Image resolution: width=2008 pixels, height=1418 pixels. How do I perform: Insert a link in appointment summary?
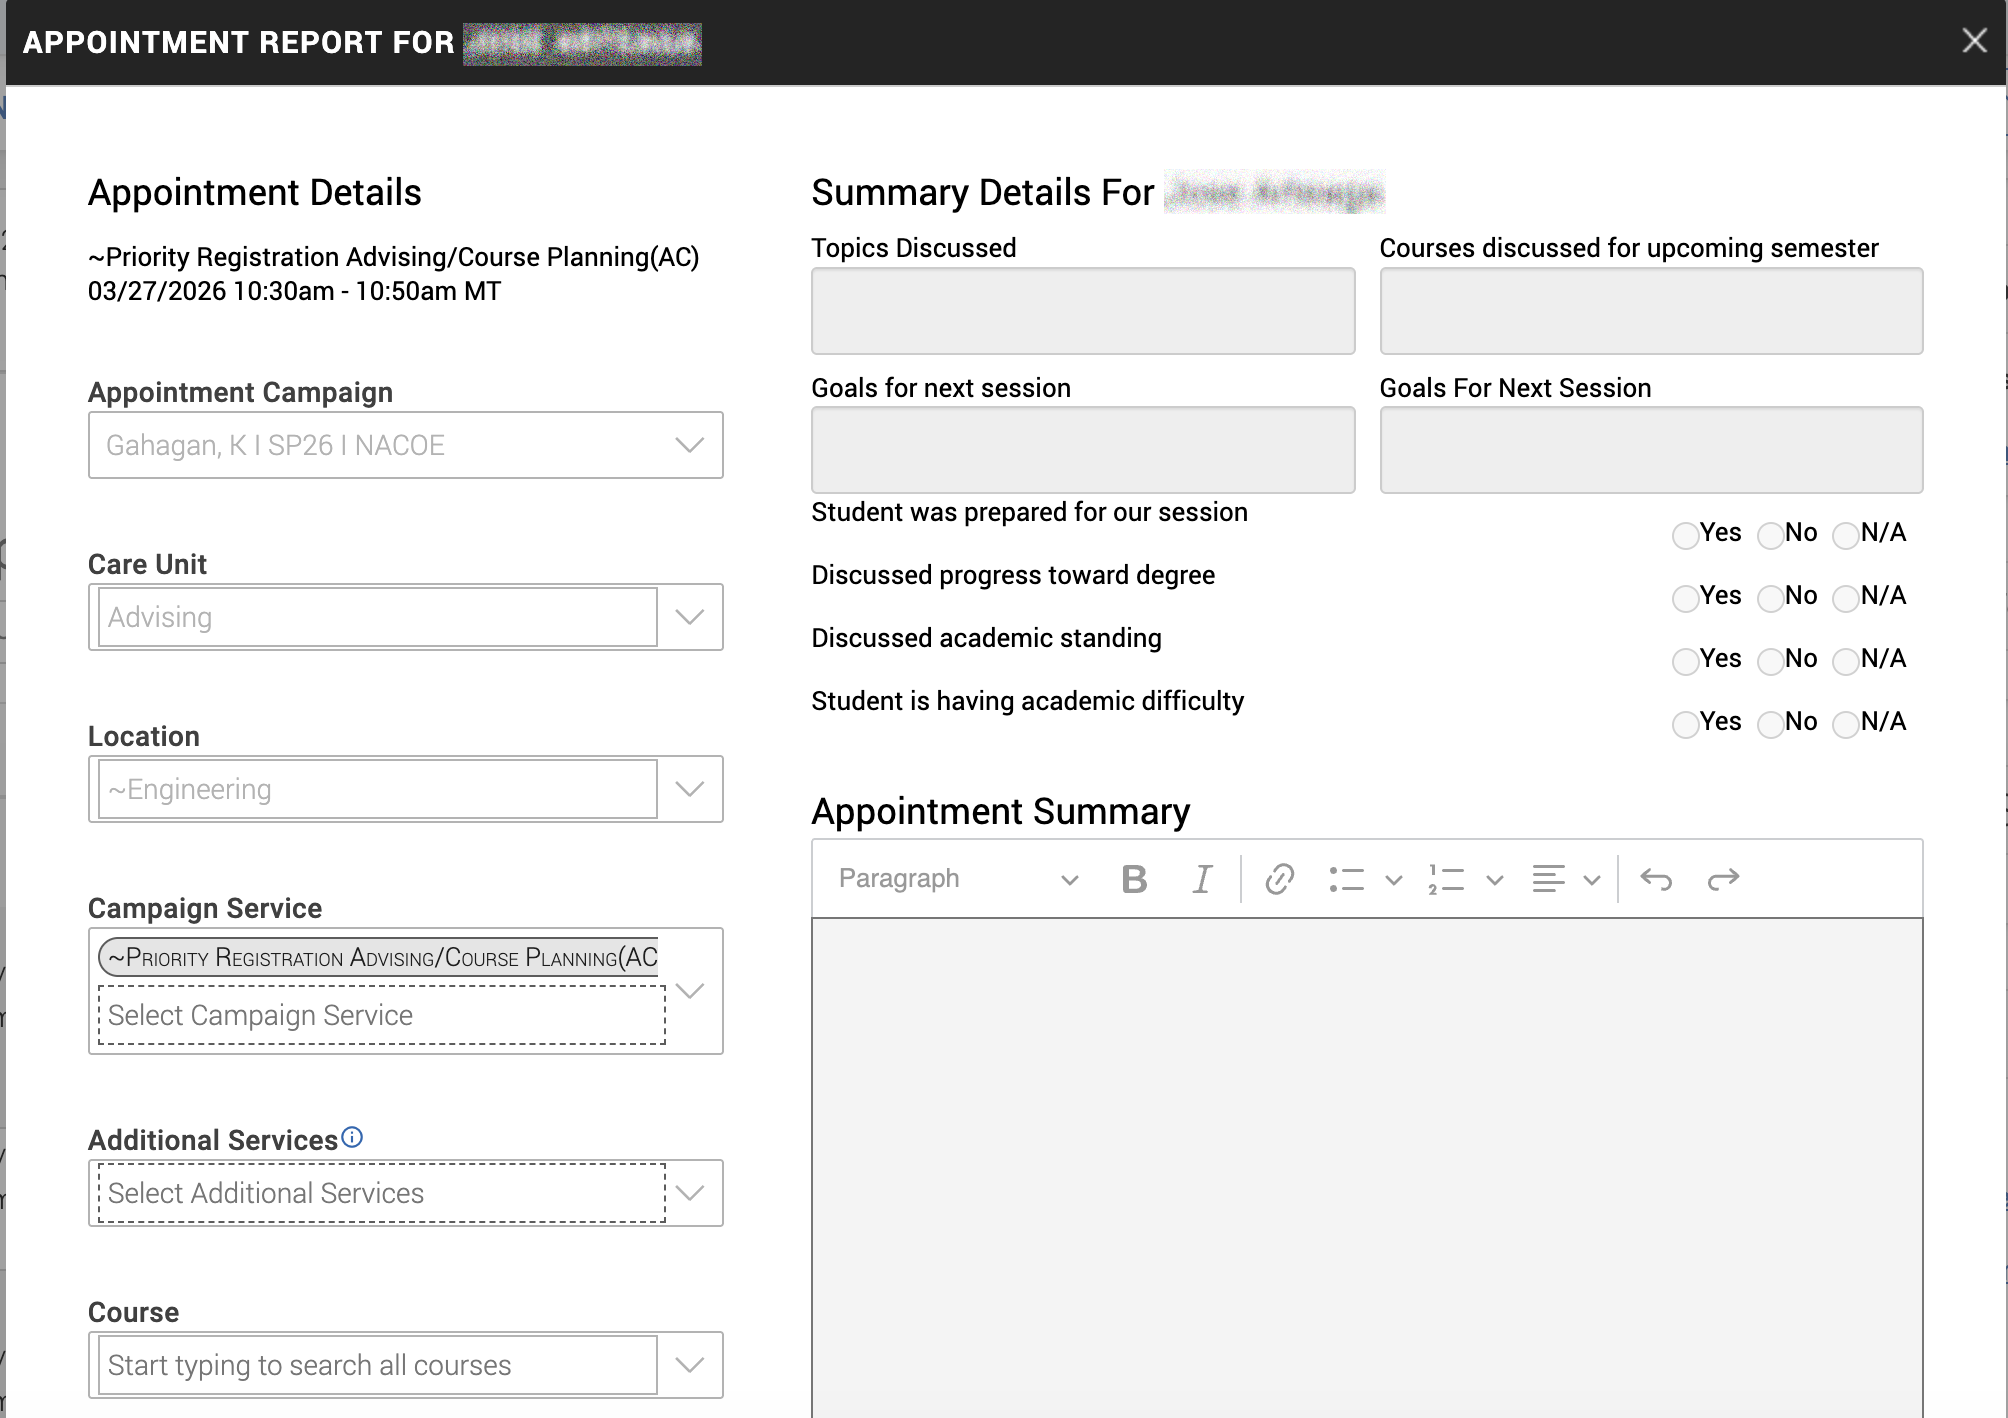tap(1280, 879)
